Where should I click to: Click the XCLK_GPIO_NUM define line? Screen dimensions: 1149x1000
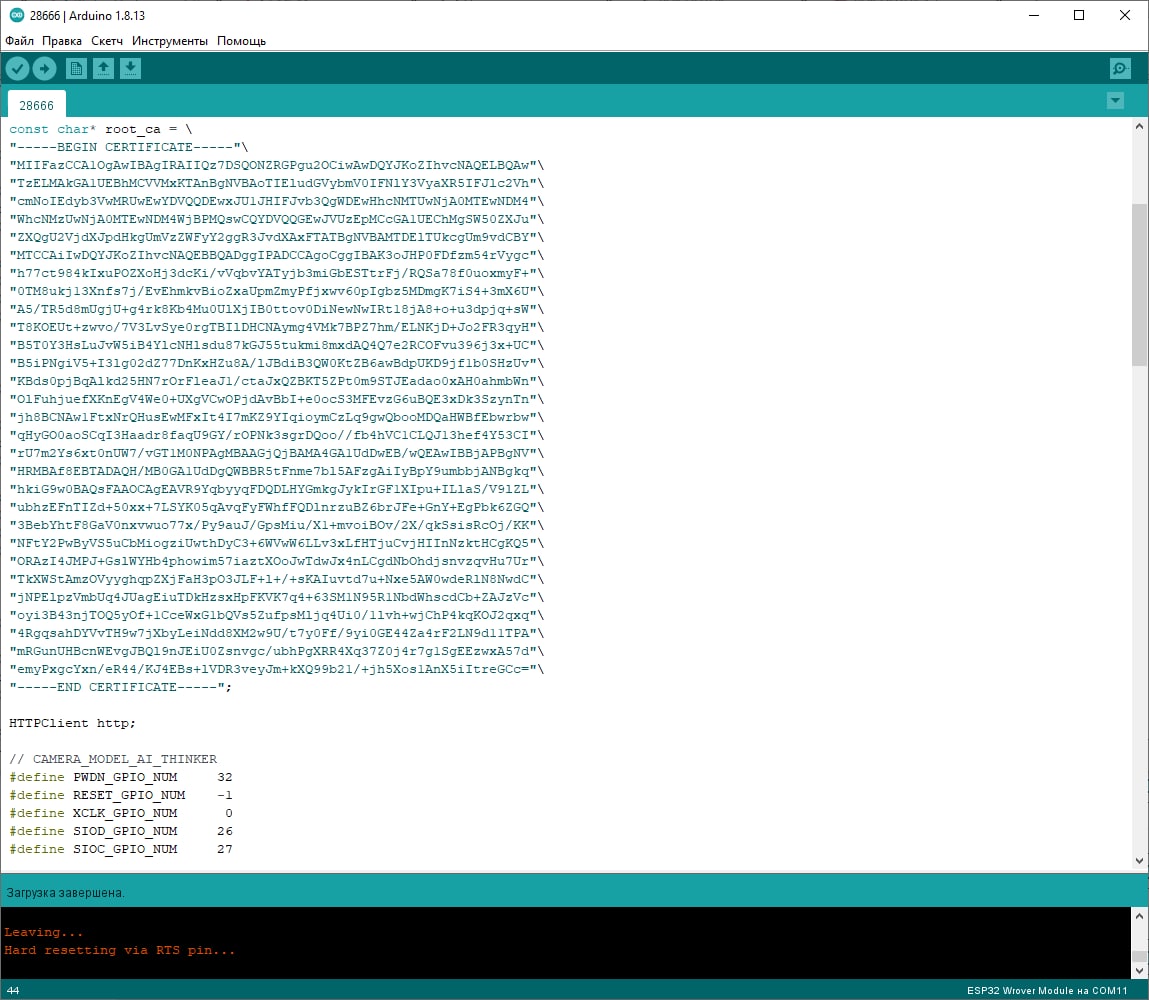pyautogui.click(x=121, y=813)
